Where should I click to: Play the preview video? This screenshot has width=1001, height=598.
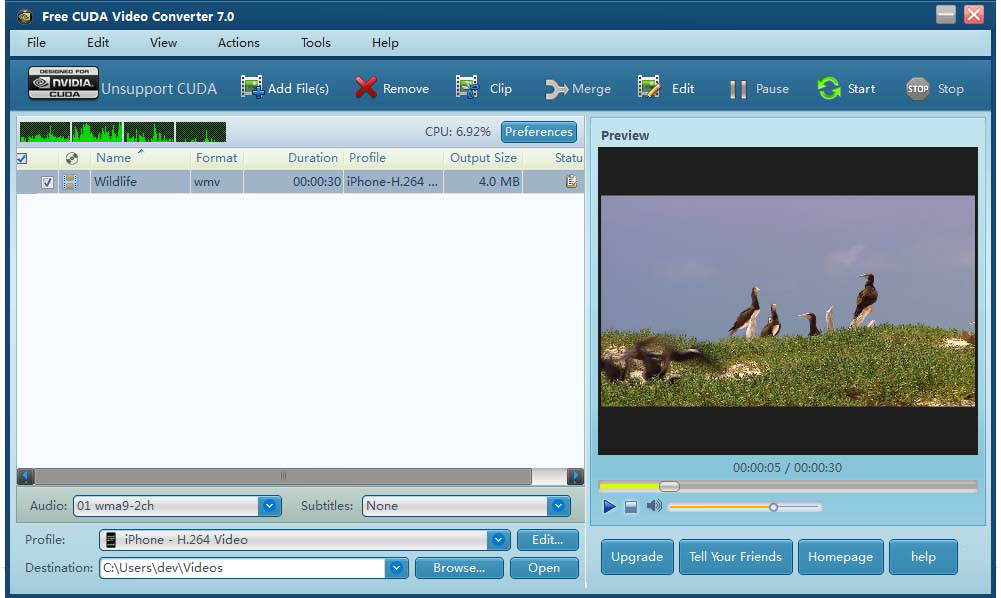tap(609, 506)
